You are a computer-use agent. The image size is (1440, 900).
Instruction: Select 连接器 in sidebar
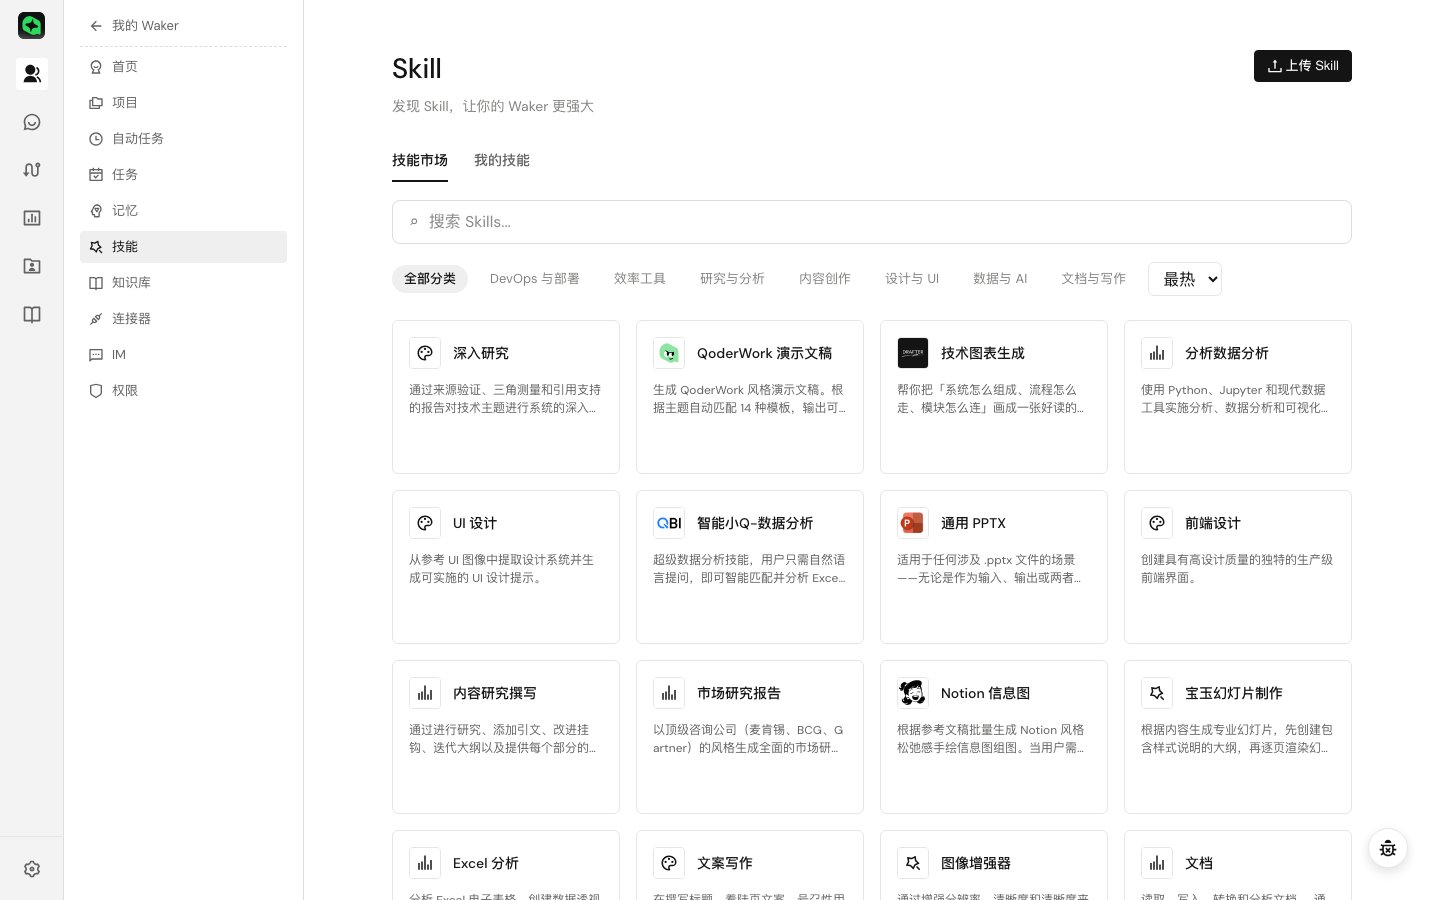183,319
